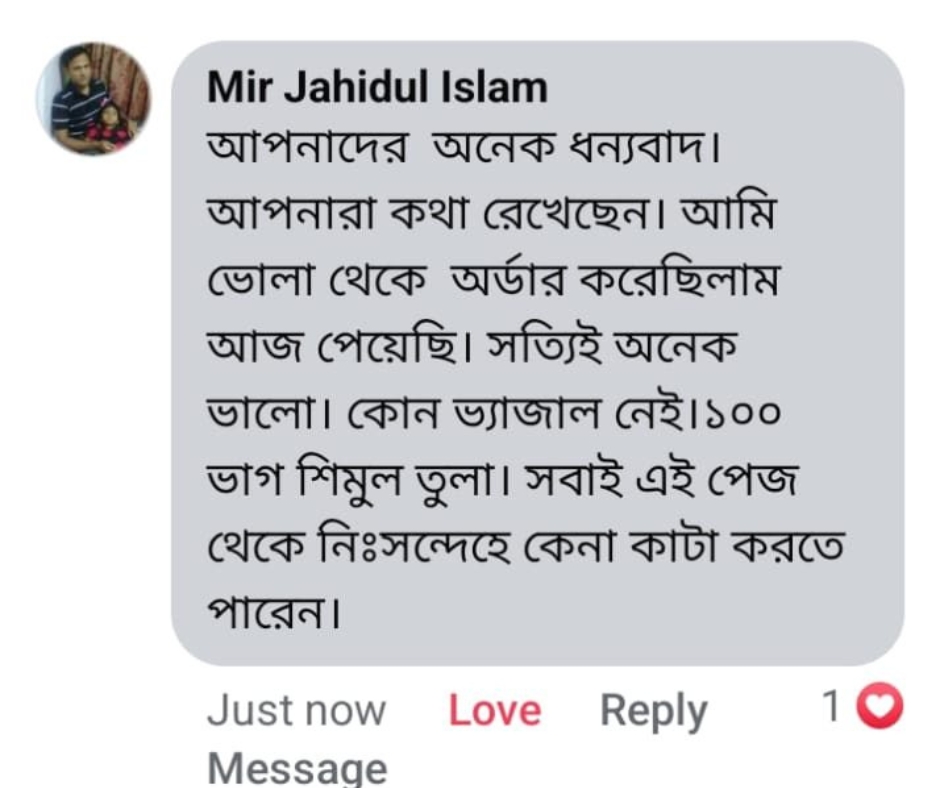Screen dimensions: 940x788
Task: Click the Message link below the comment
Action: click(296, 768)
